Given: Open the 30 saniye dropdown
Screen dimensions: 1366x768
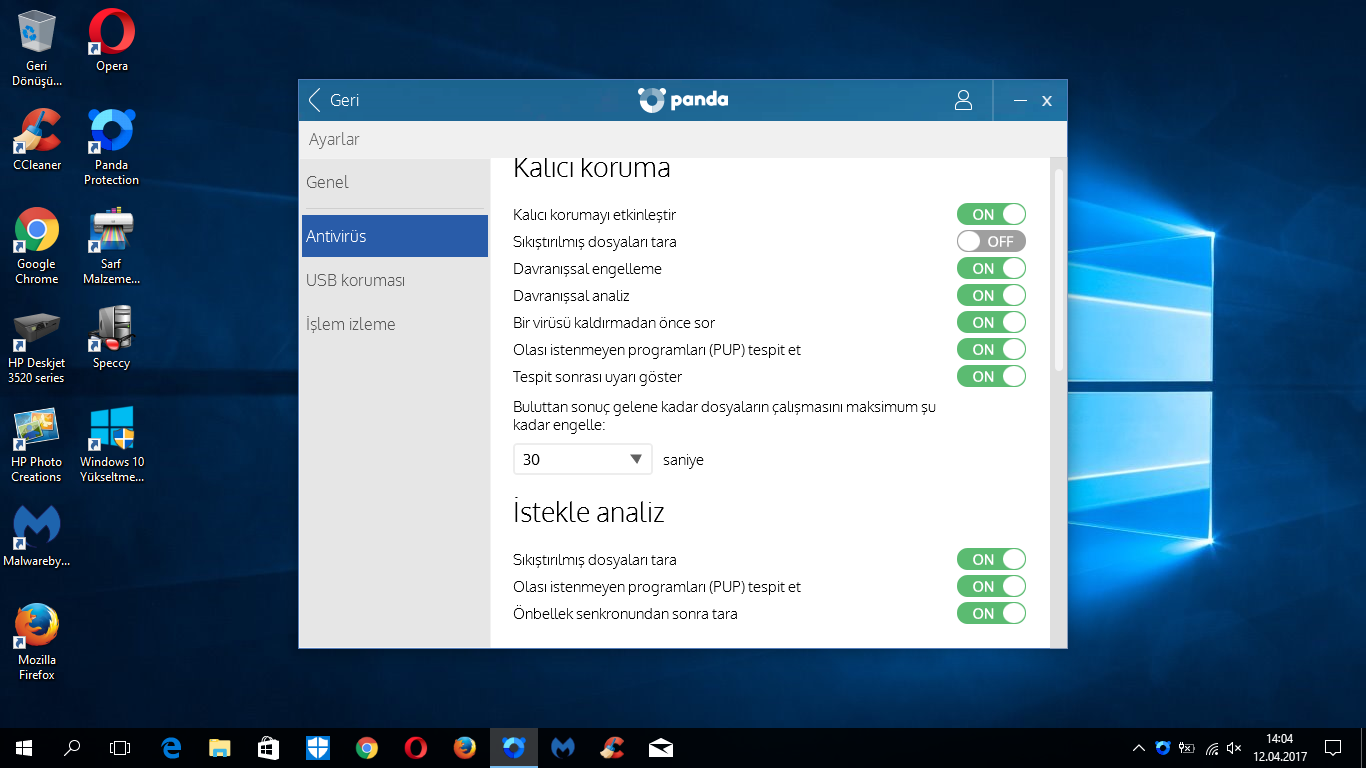Looking at the screenshot, I should point(583,459).
